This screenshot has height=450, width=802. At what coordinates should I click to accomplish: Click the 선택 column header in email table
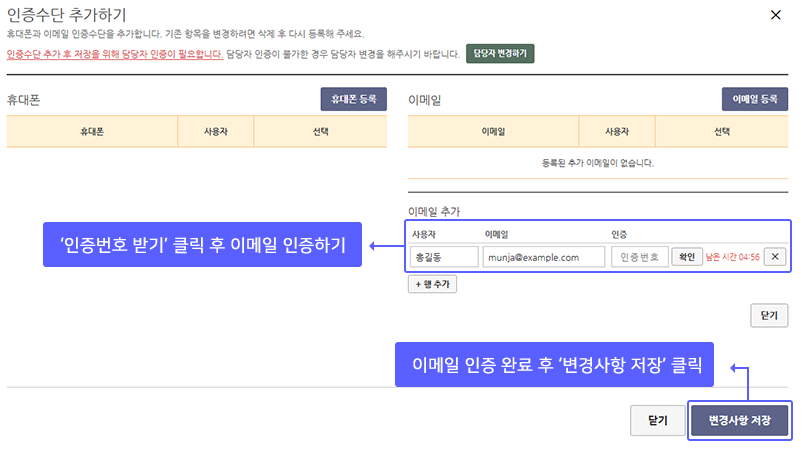coord(721,131)
